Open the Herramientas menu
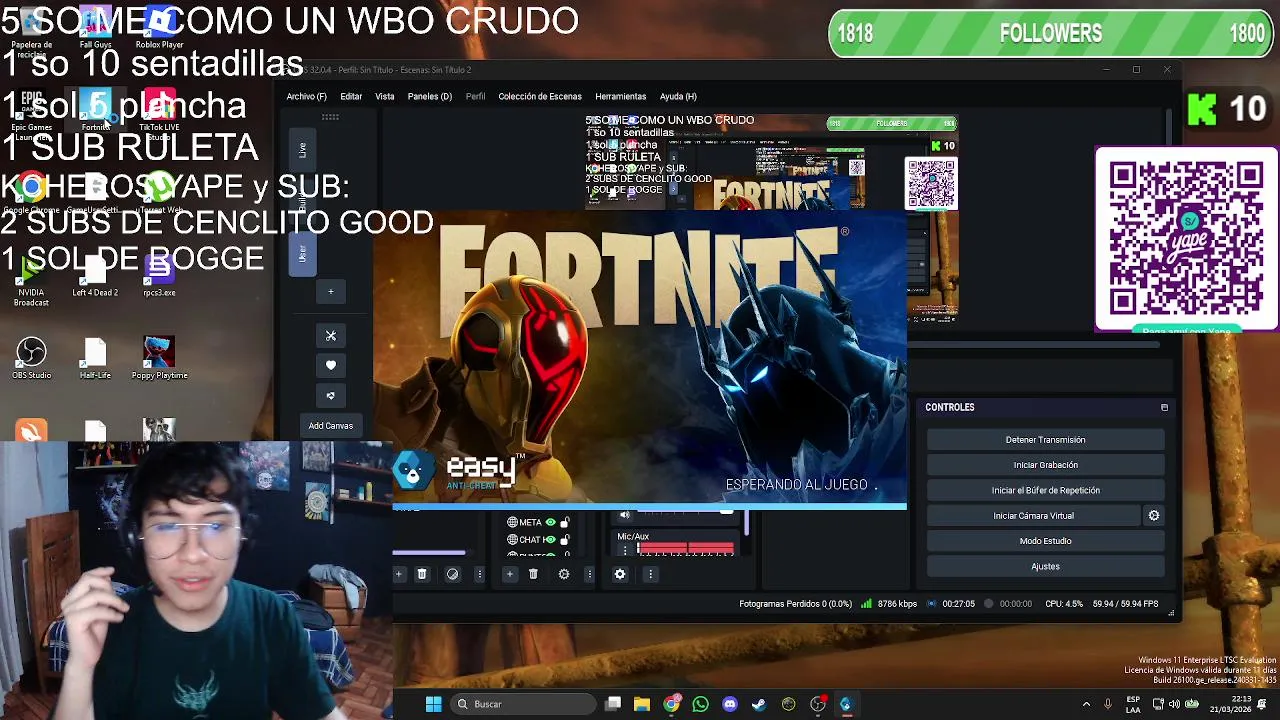Viewport: 1280px width, 720px height. click(x=621, y=97)
